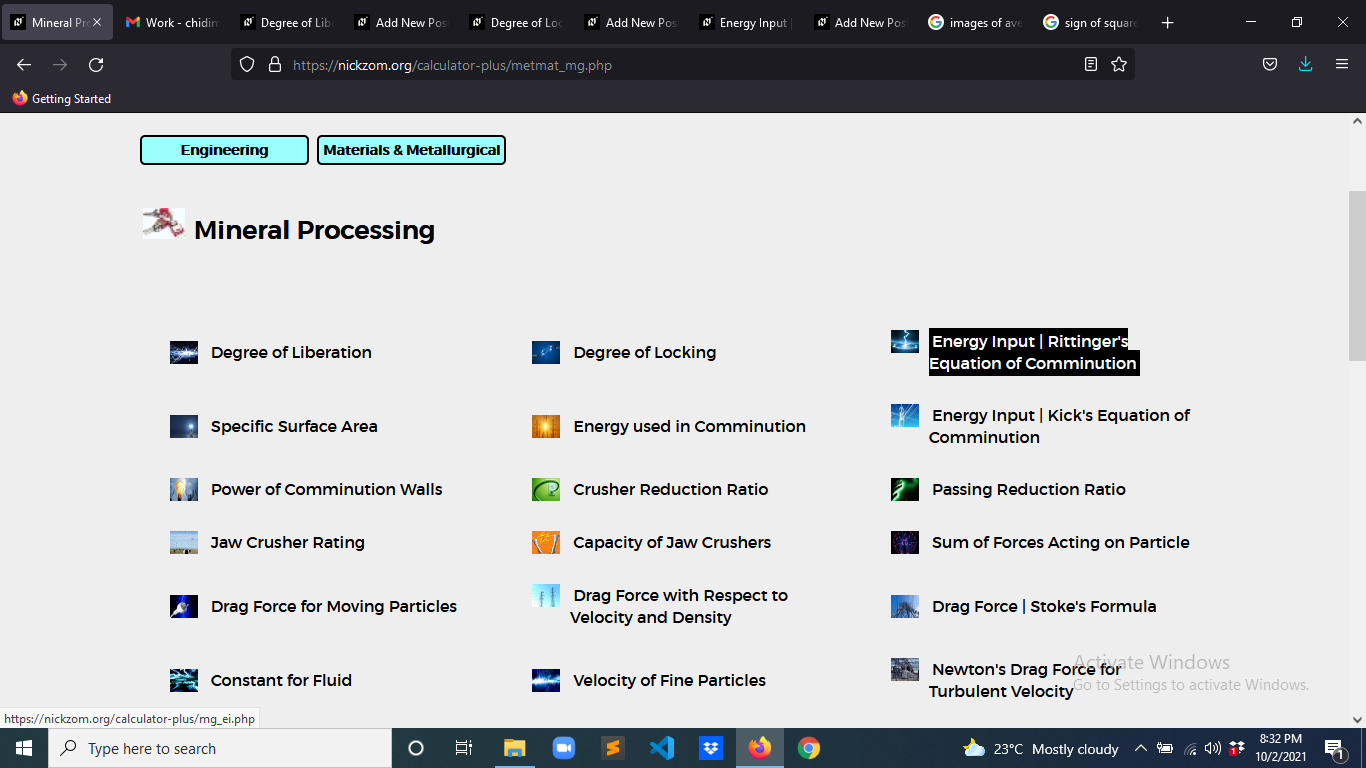Open Sum of Forces Acting on Particle link

[1061, 542]
